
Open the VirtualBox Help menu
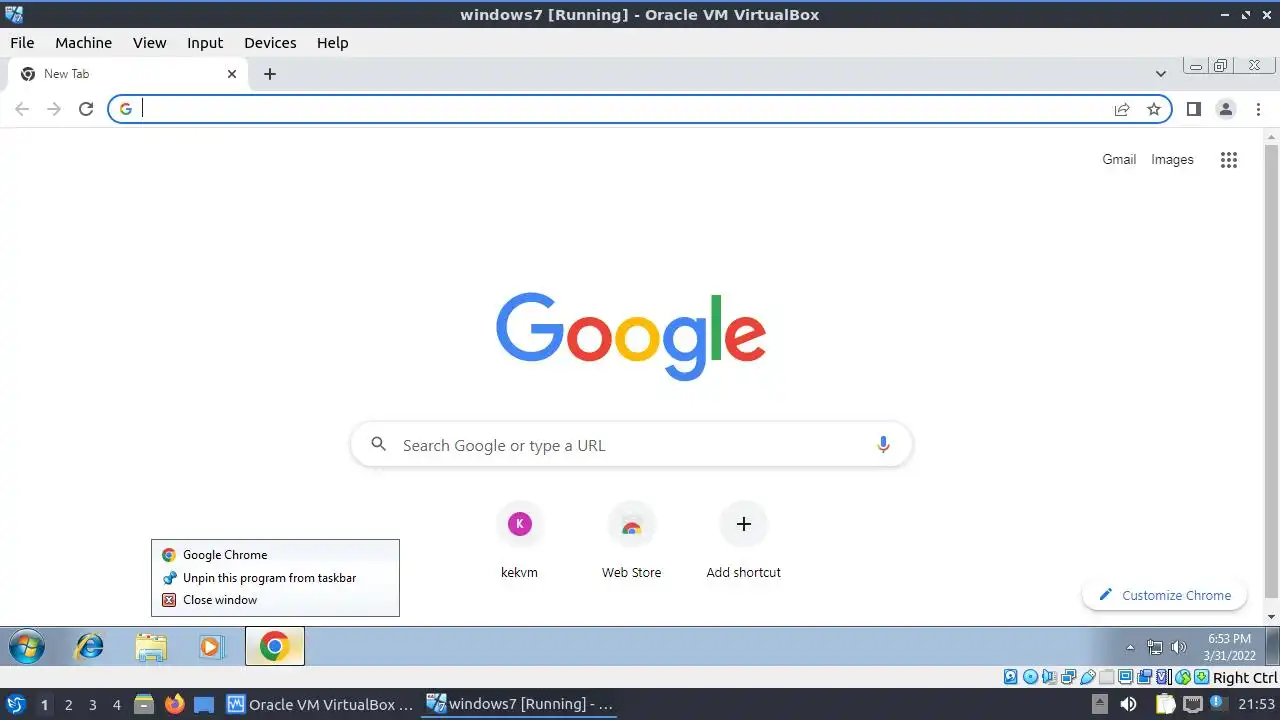[x=332, y=43]
